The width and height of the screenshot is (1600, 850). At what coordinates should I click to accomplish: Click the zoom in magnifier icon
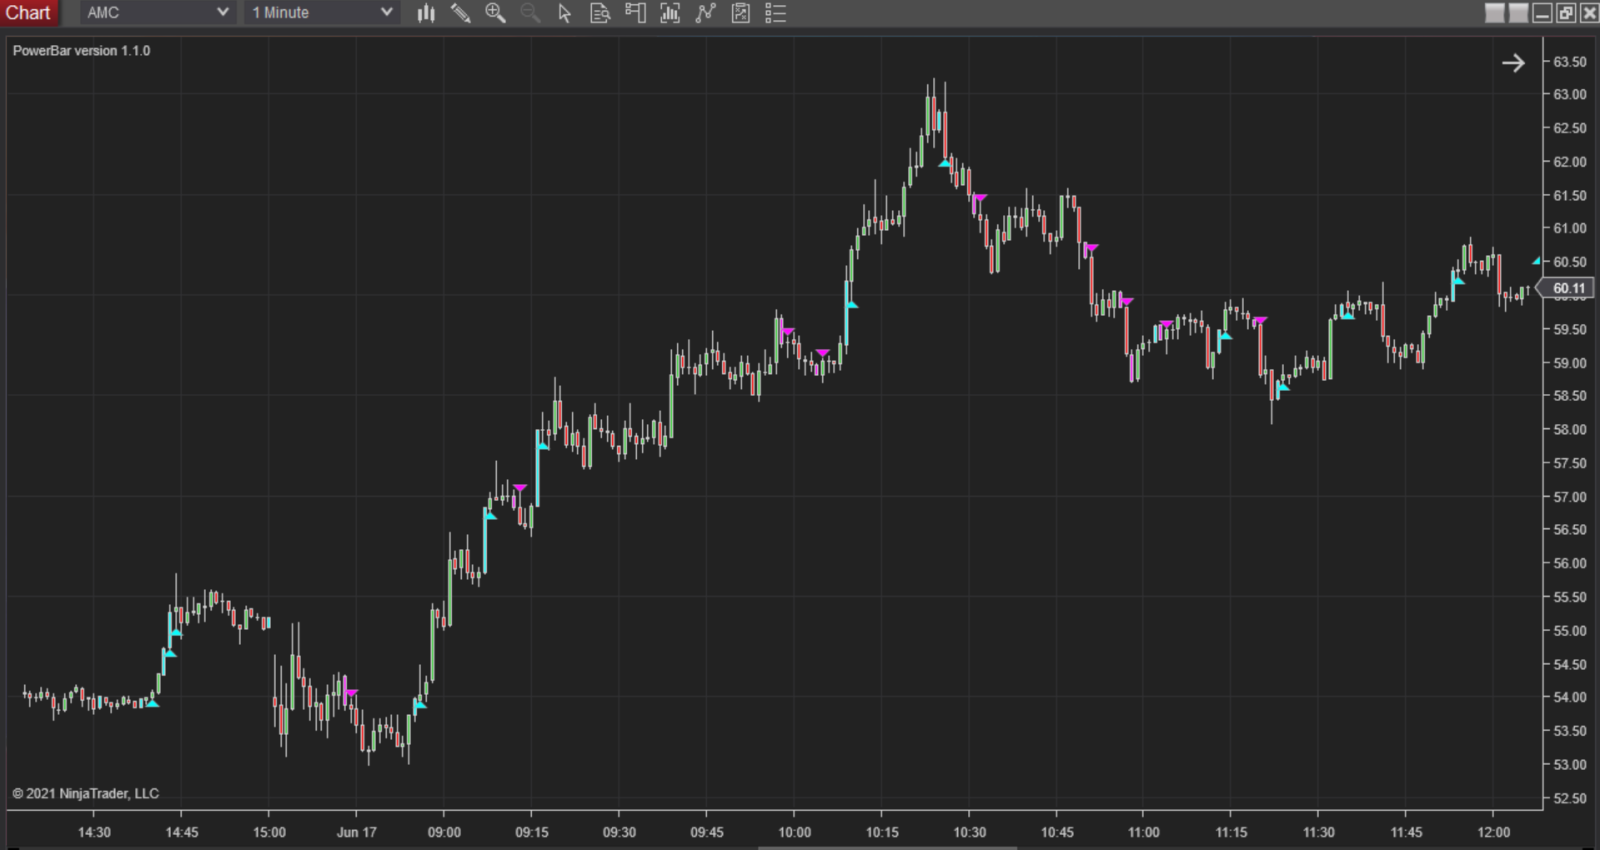(495, 13)
